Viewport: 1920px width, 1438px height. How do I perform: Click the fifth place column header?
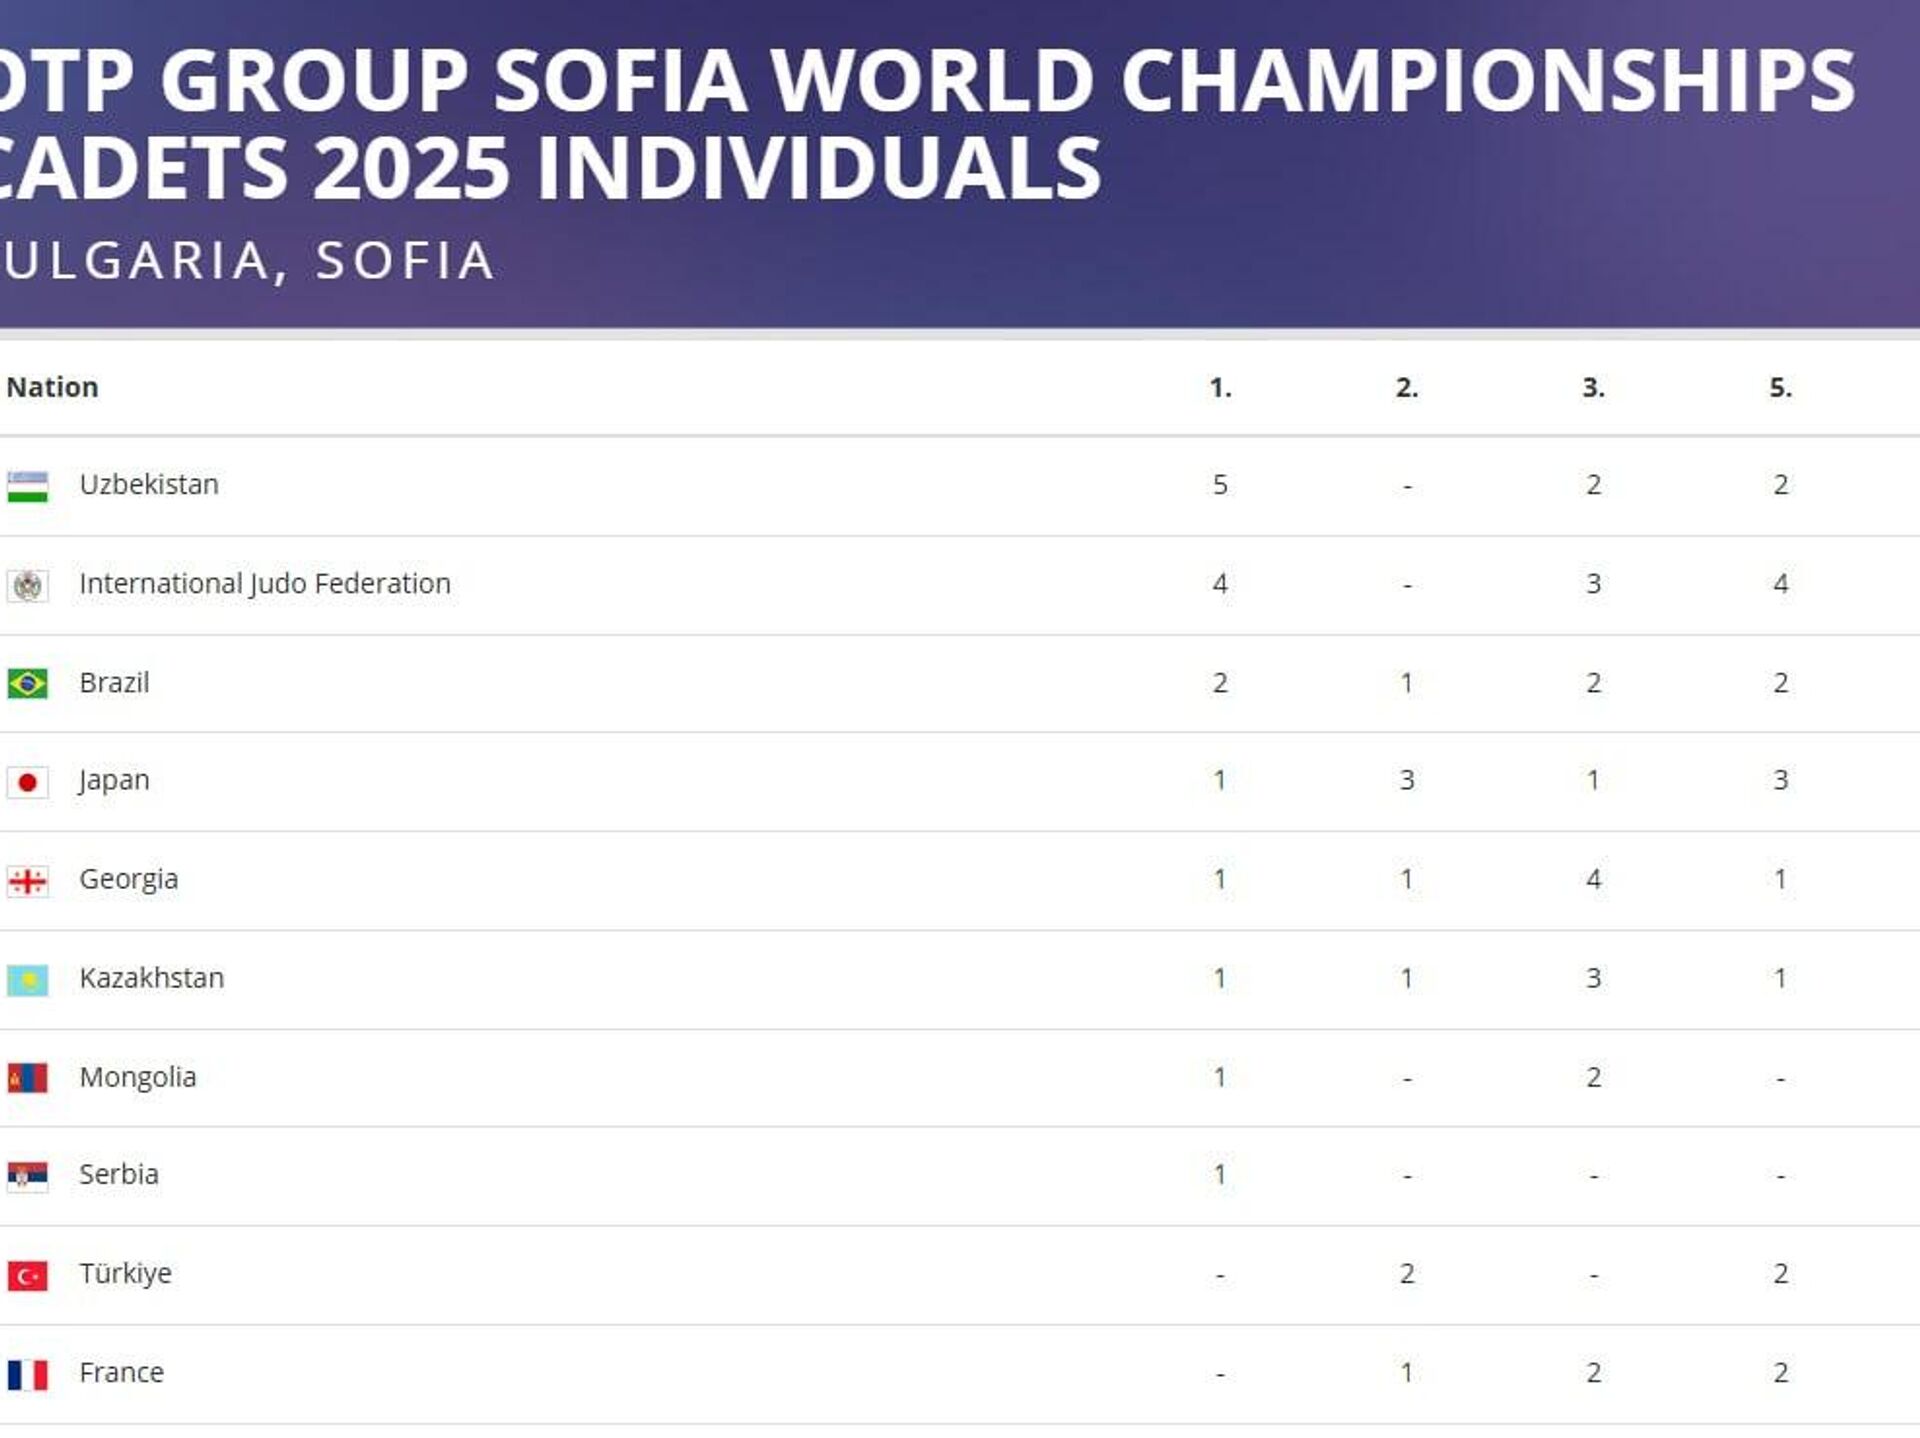(x=1780, y=388)
